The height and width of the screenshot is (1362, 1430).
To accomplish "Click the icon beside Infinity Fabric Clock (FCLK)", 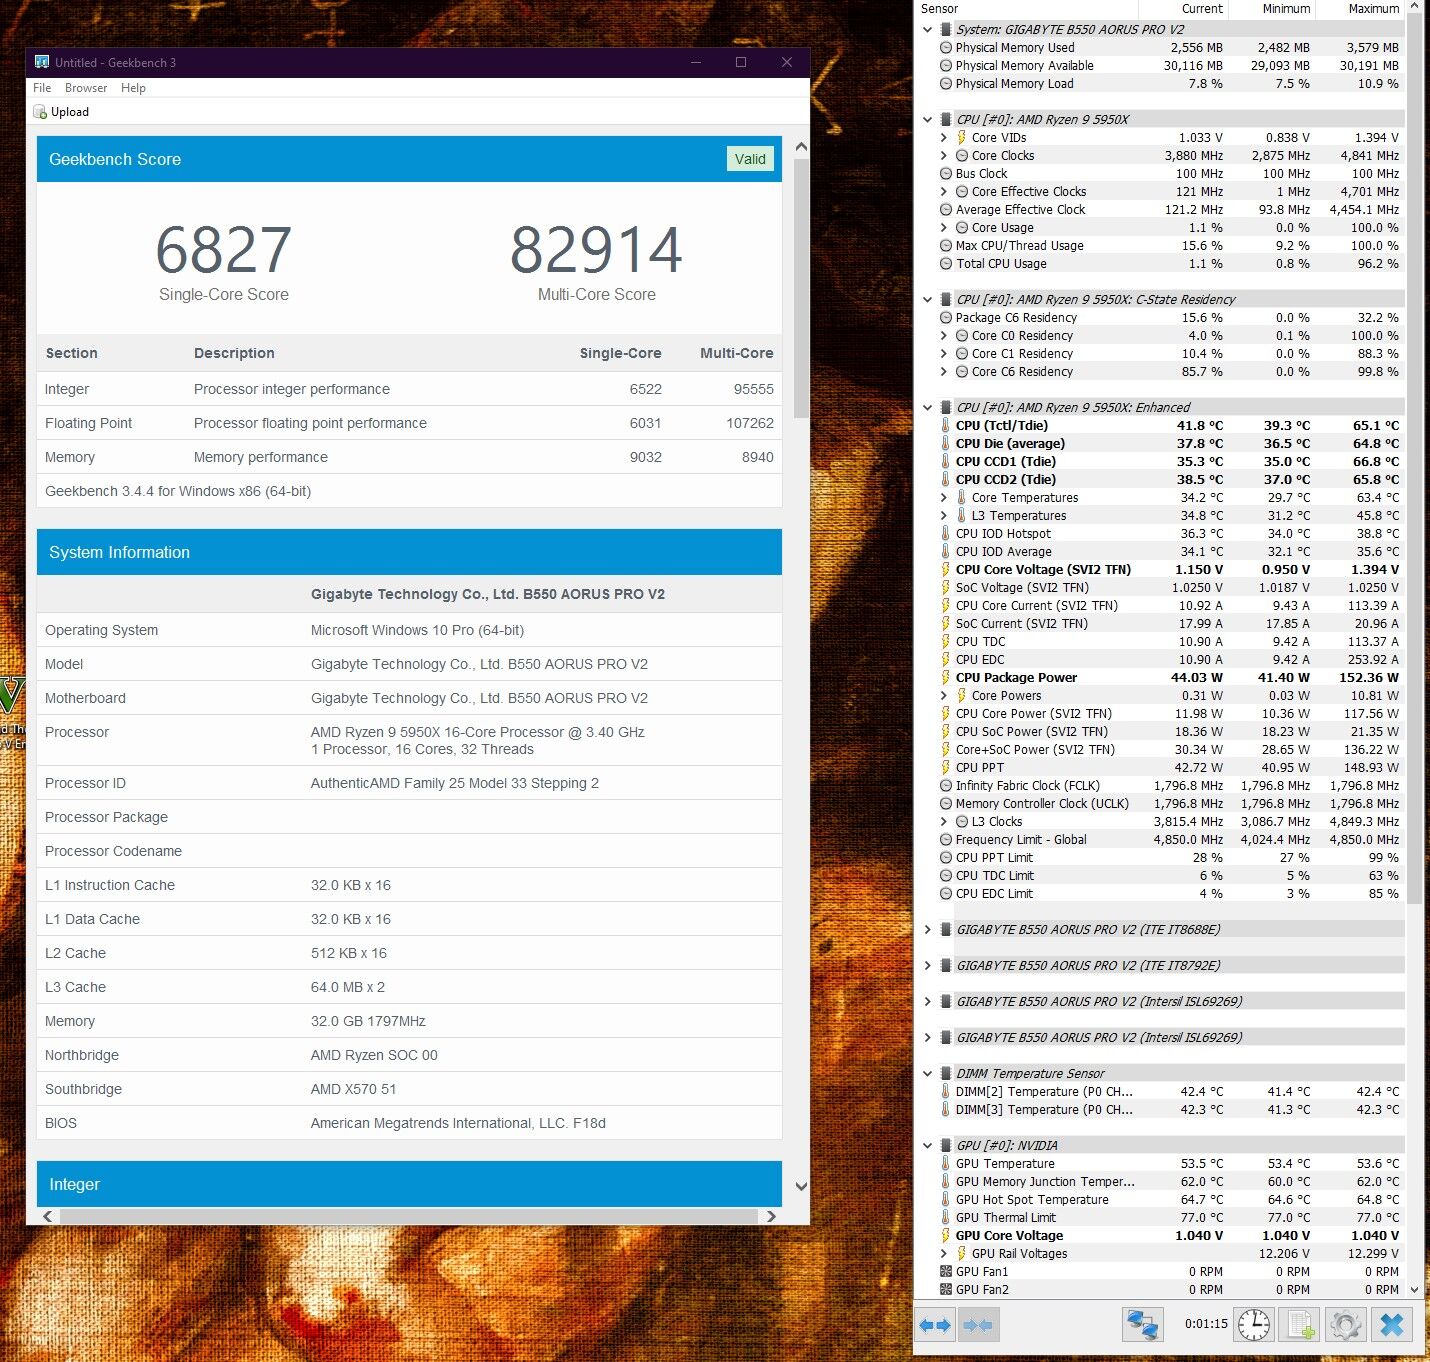I will point(946,785).
